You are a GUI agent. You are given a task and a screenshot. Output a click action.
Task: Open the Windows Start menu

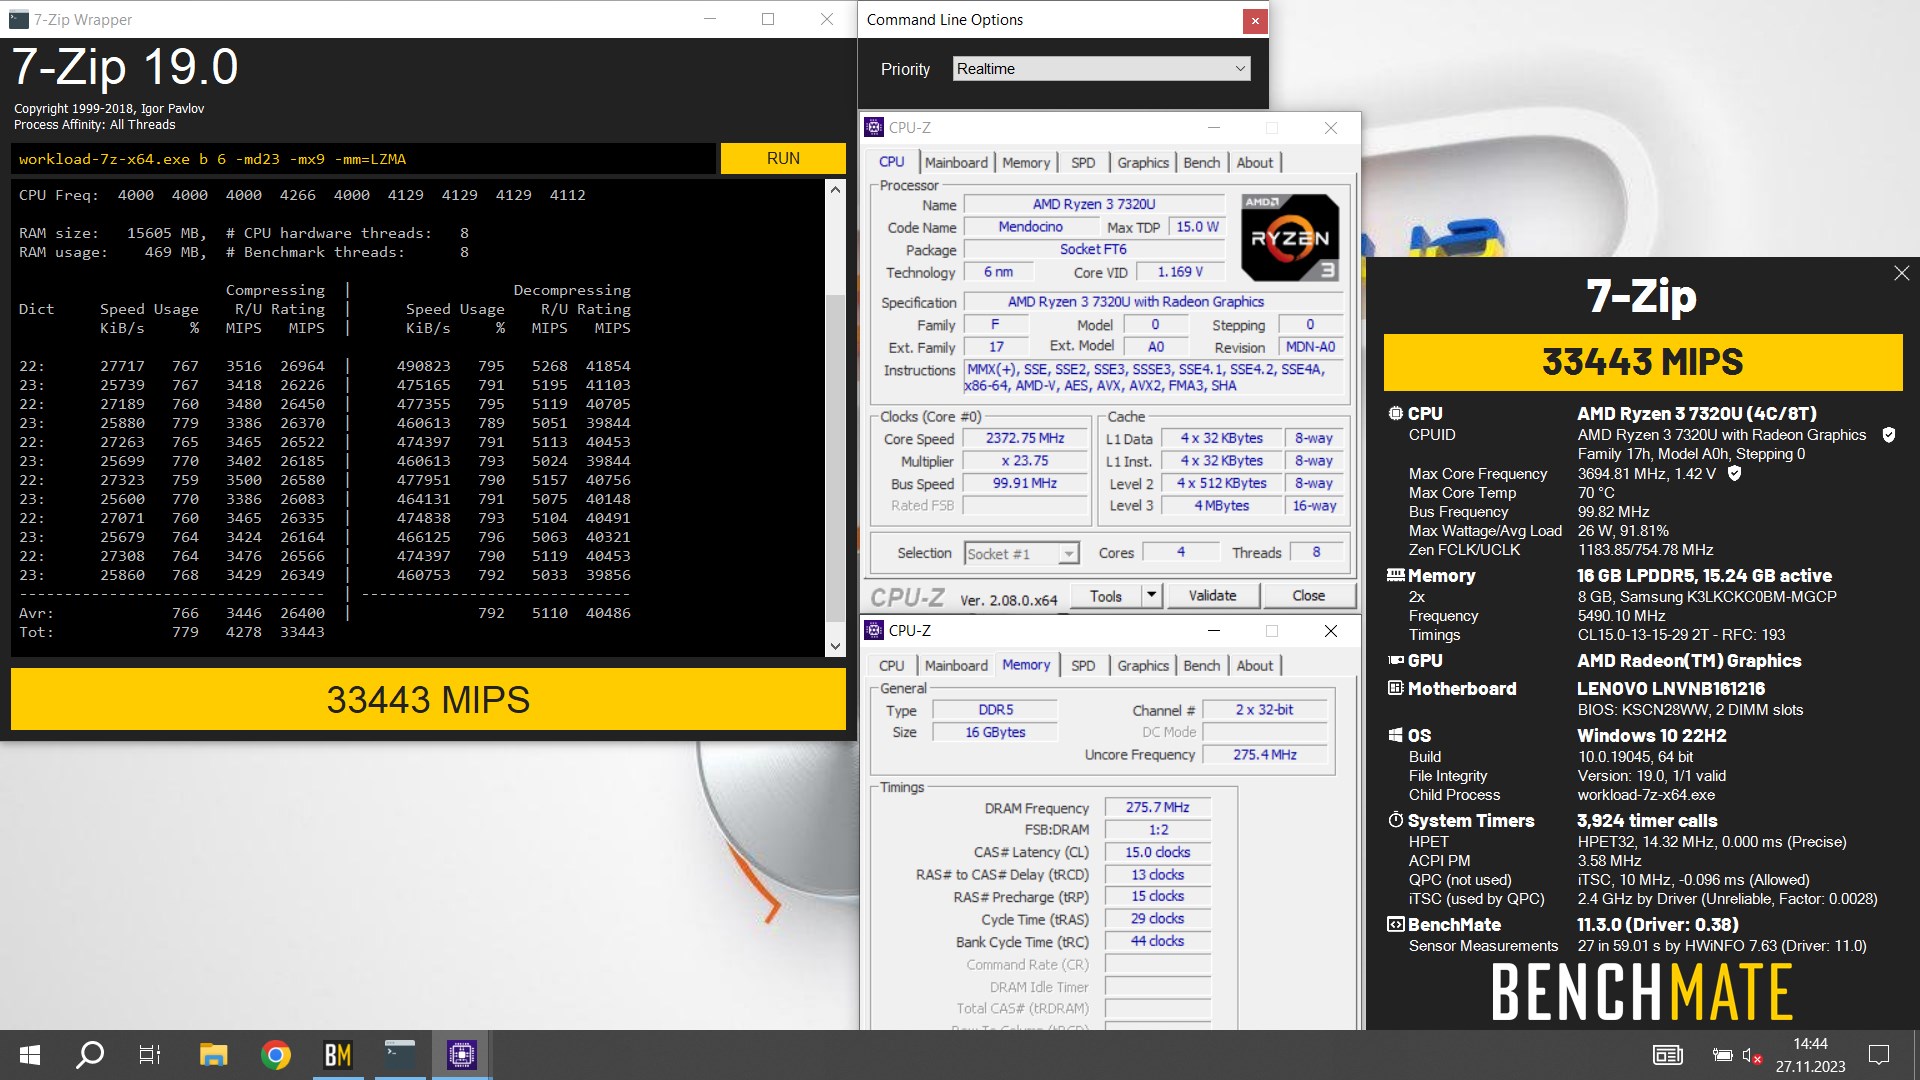(30, 1055)
